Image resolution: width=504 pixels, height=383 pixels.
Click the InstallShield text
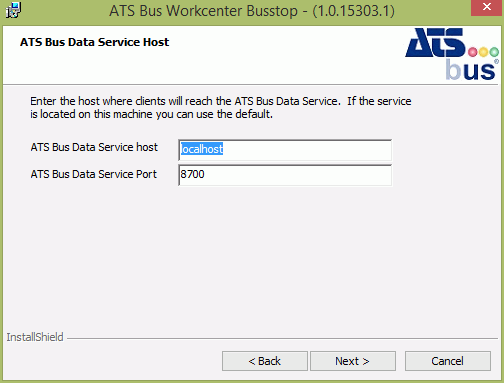[x=35, y=337]
